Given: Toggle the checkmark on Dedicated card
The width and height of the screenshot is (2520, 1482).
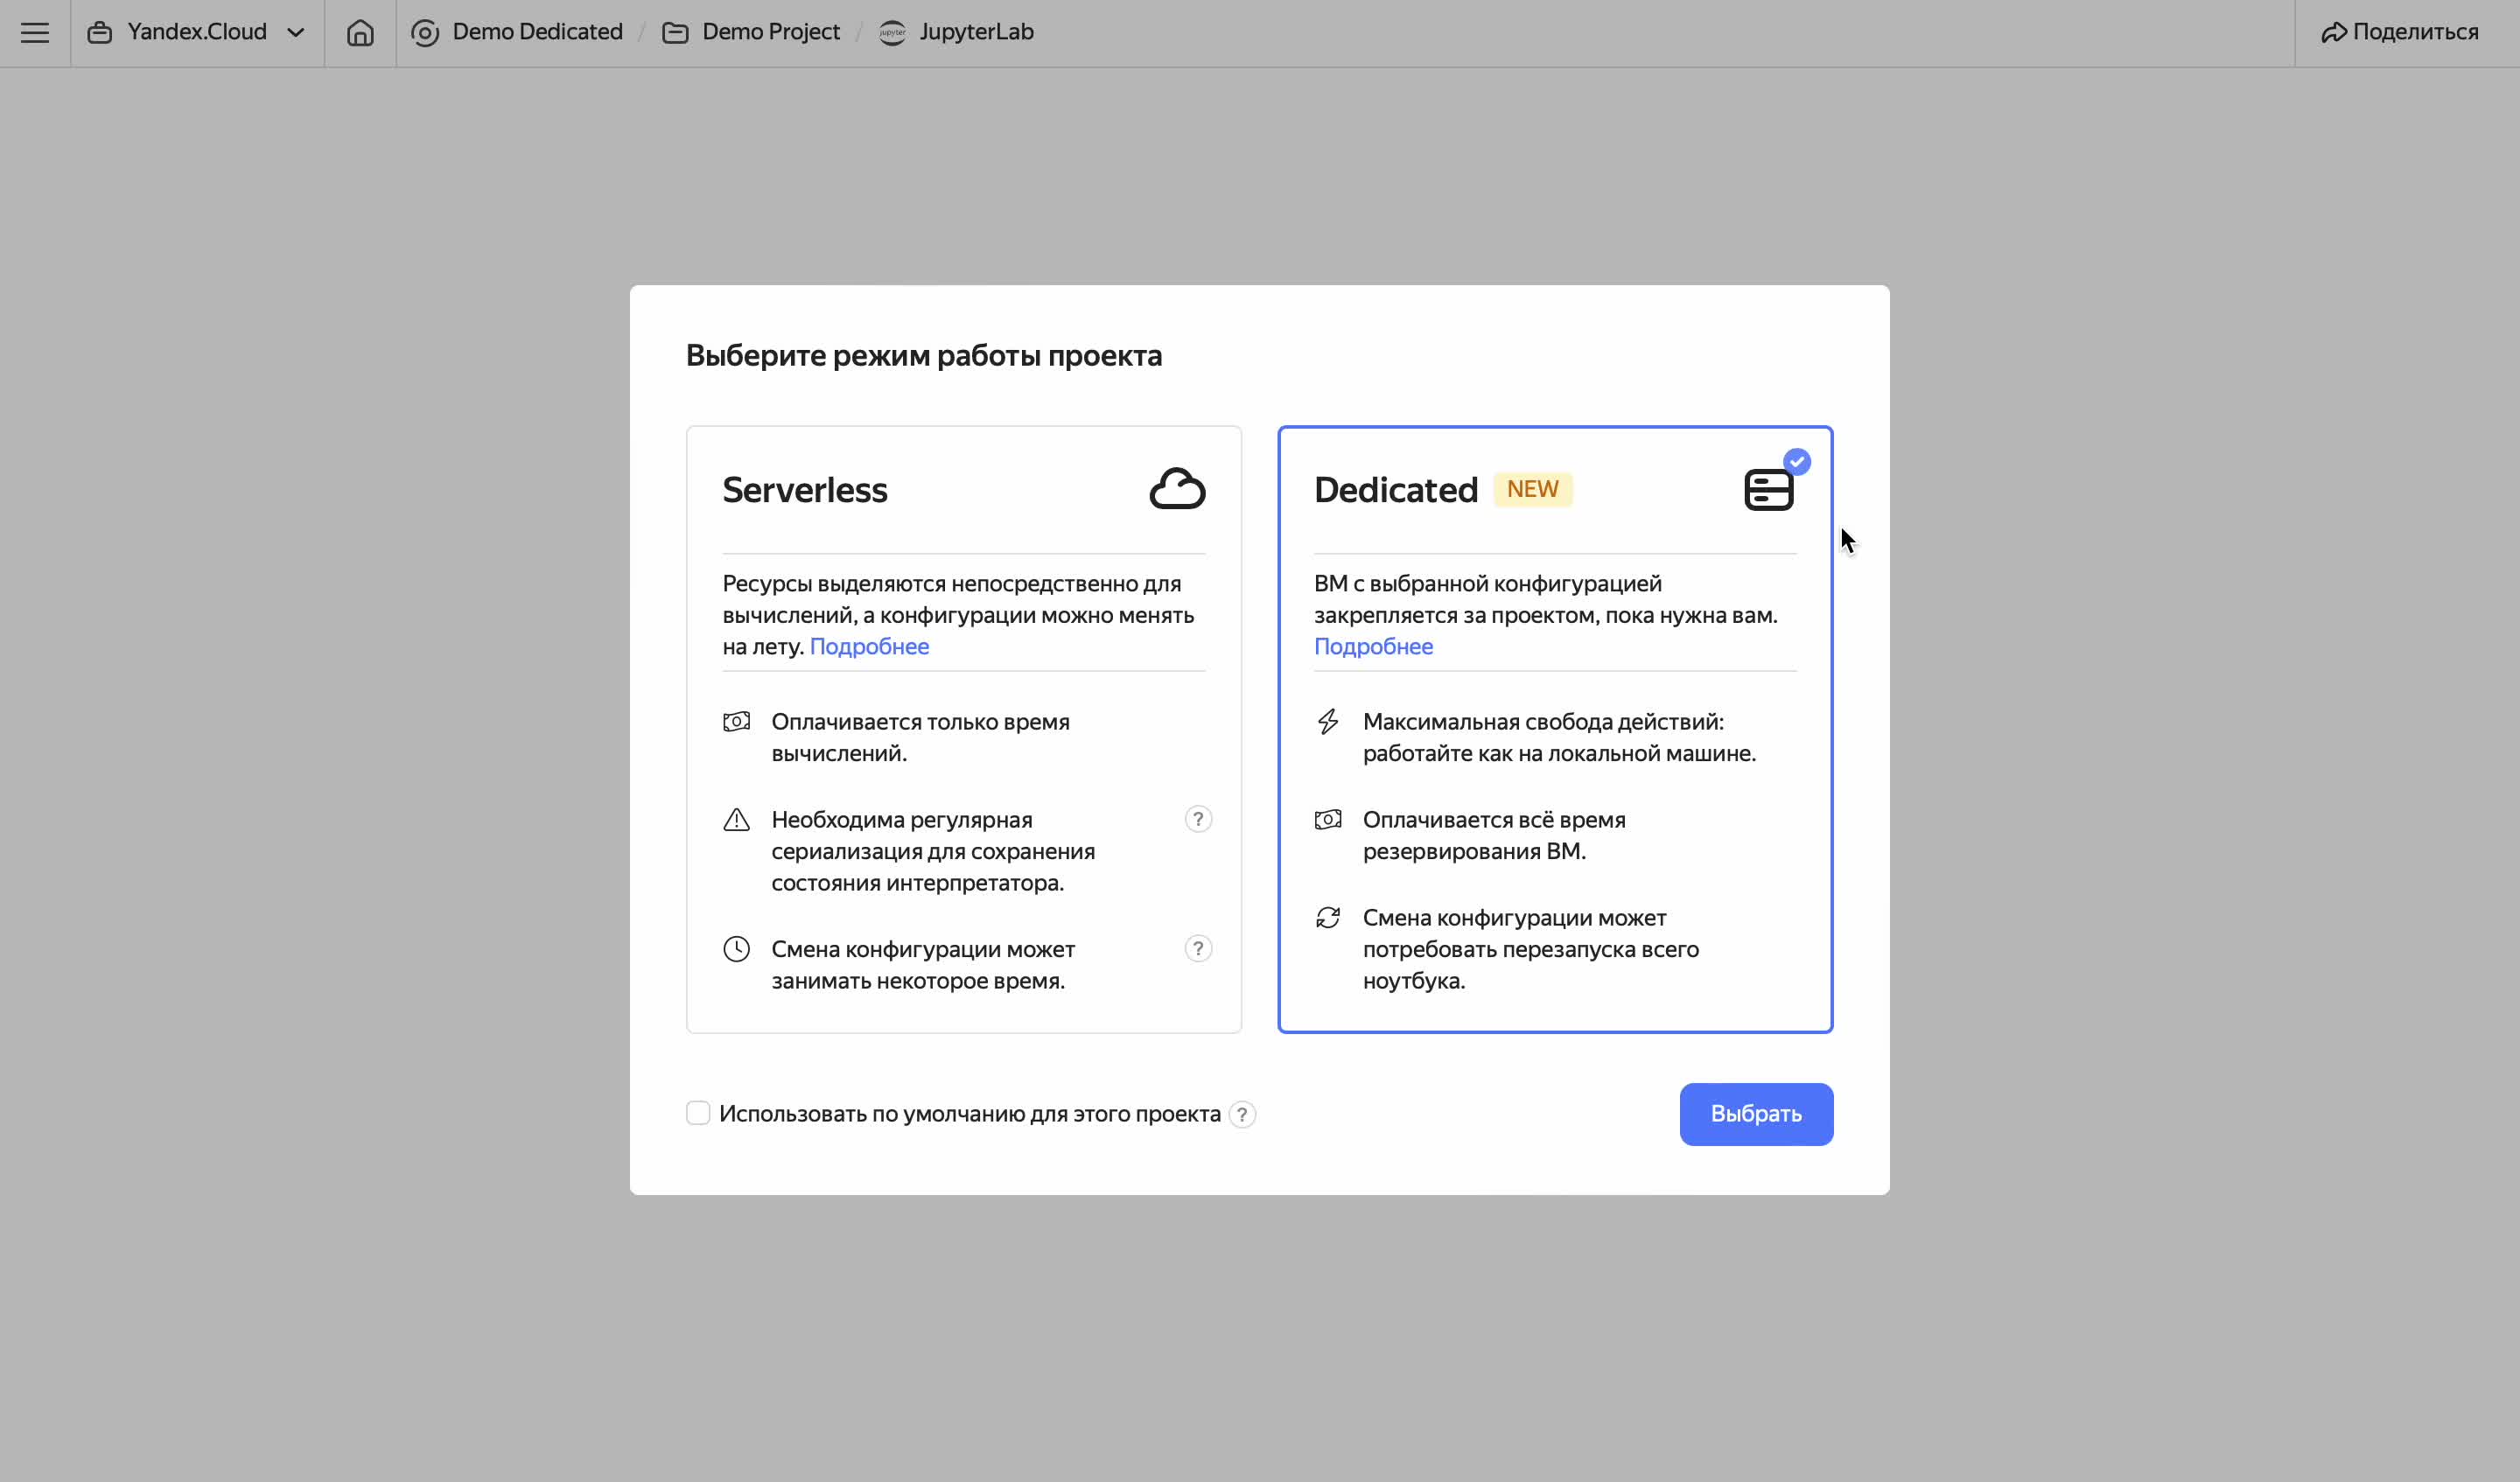Looking at the screenshot, I should pos(1798,460).
